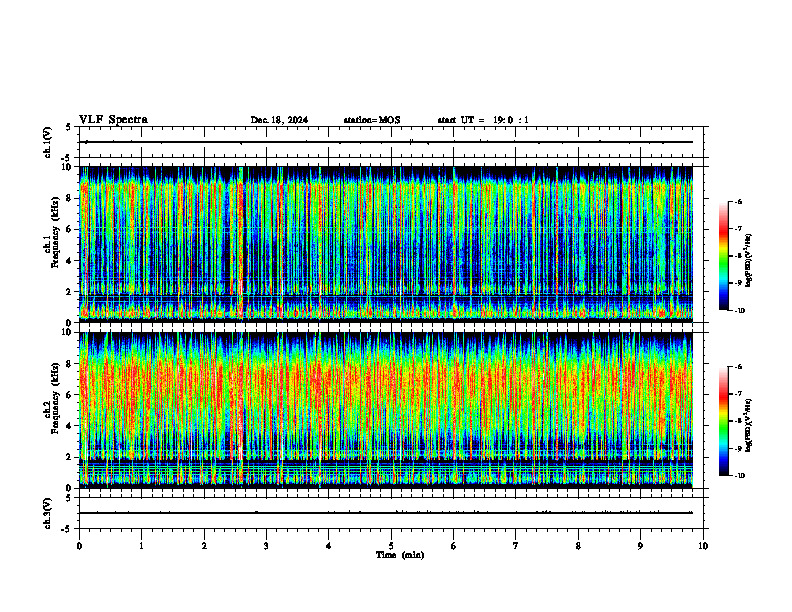The width and height of the screenshot is (792, 612).
Task: Click the "2" kHz tick on ch.1 frequency axis
Action: click(70, 292)
